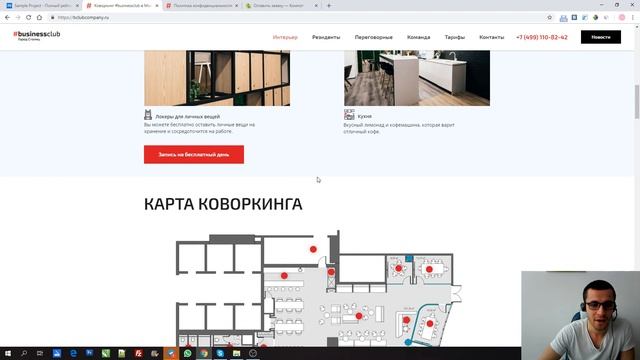This screenshot has height=360, width=640.
Task: Switch to Chrome icon on taskbar
Action: click(x=204, y=353)
